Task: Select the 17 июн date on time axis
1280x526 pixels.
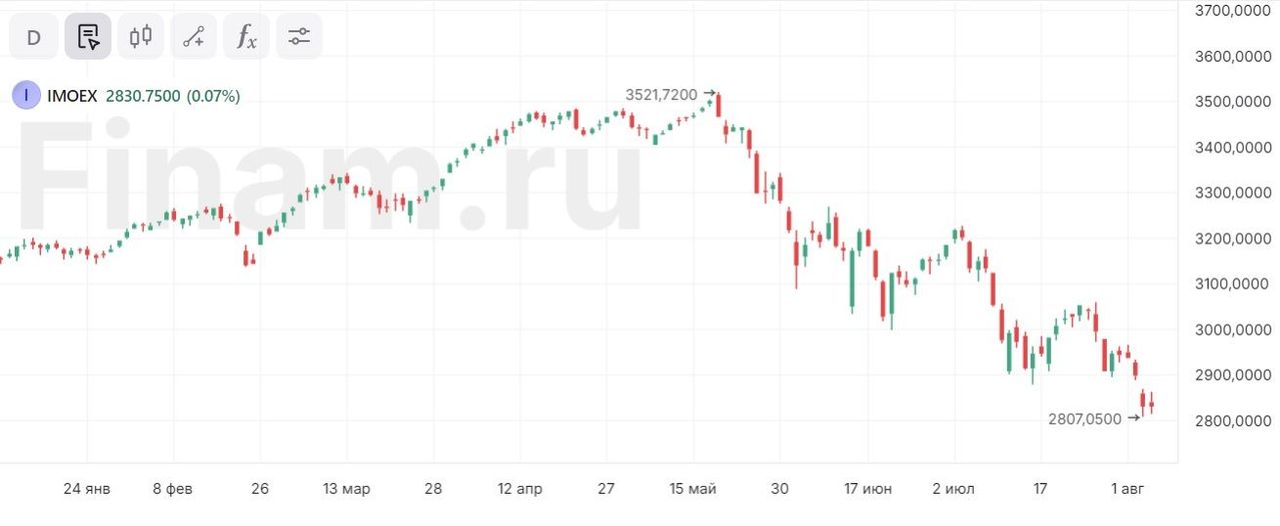Action: click(x=868, y=489)
